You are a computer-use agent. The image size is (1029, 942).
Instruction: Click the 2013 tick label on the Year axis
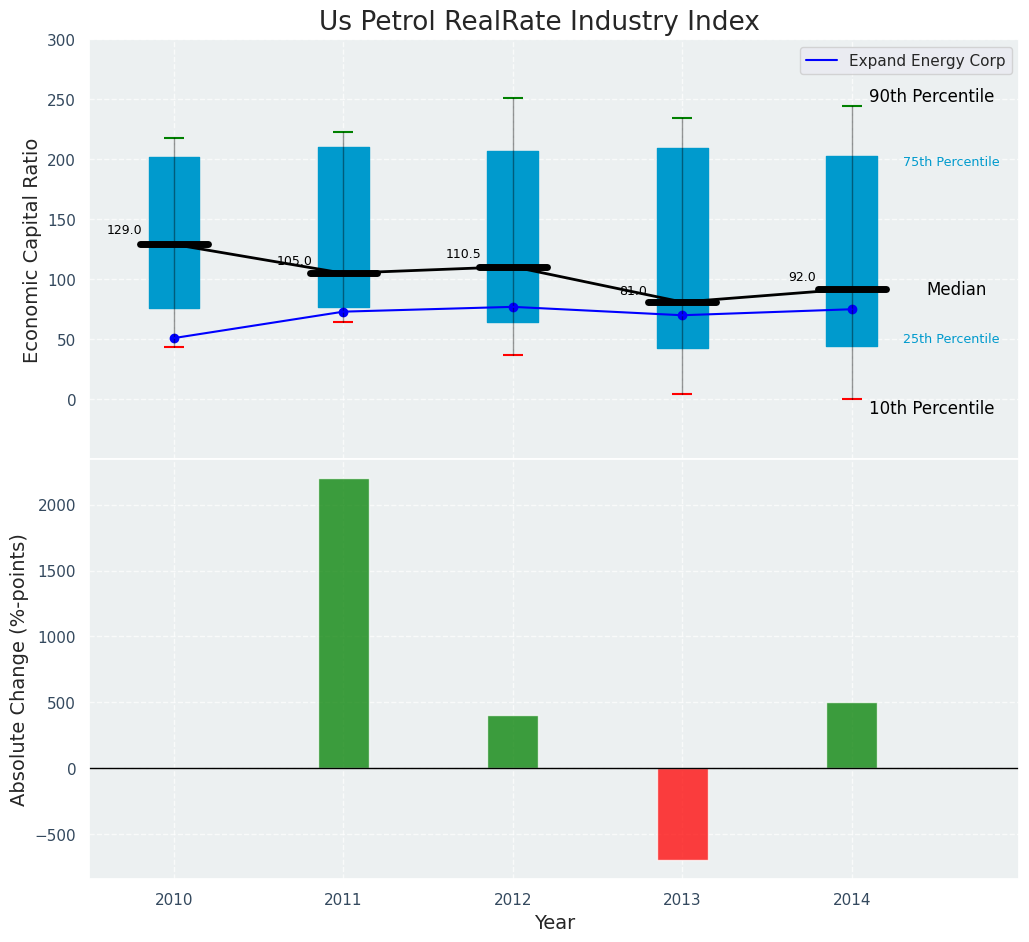point(682,899)
